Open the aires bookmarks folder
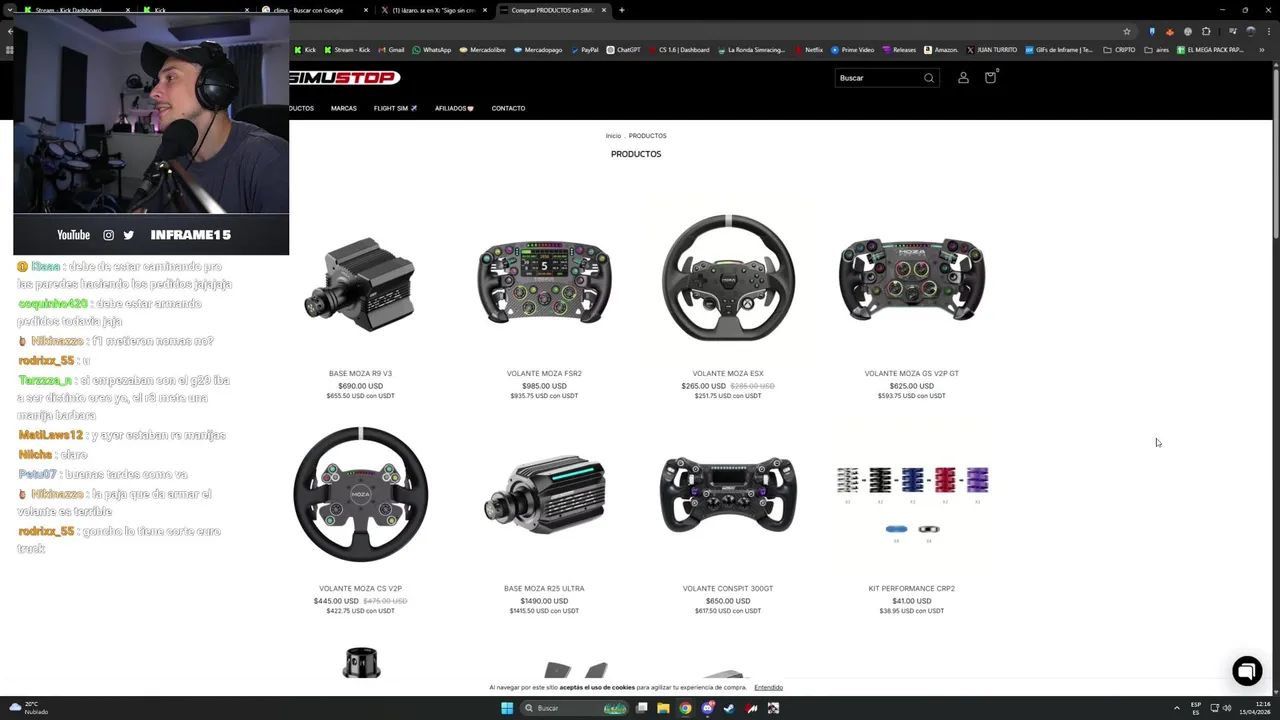 click(x=1156, y=50)
